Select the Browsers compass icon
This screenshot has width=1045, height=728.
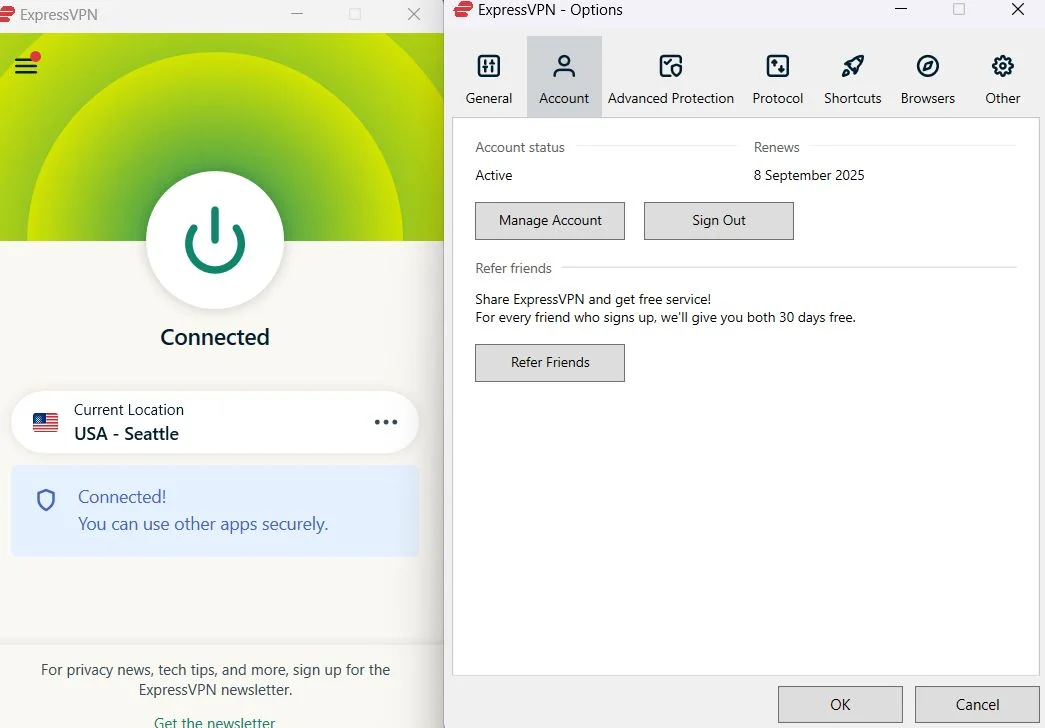928,66
